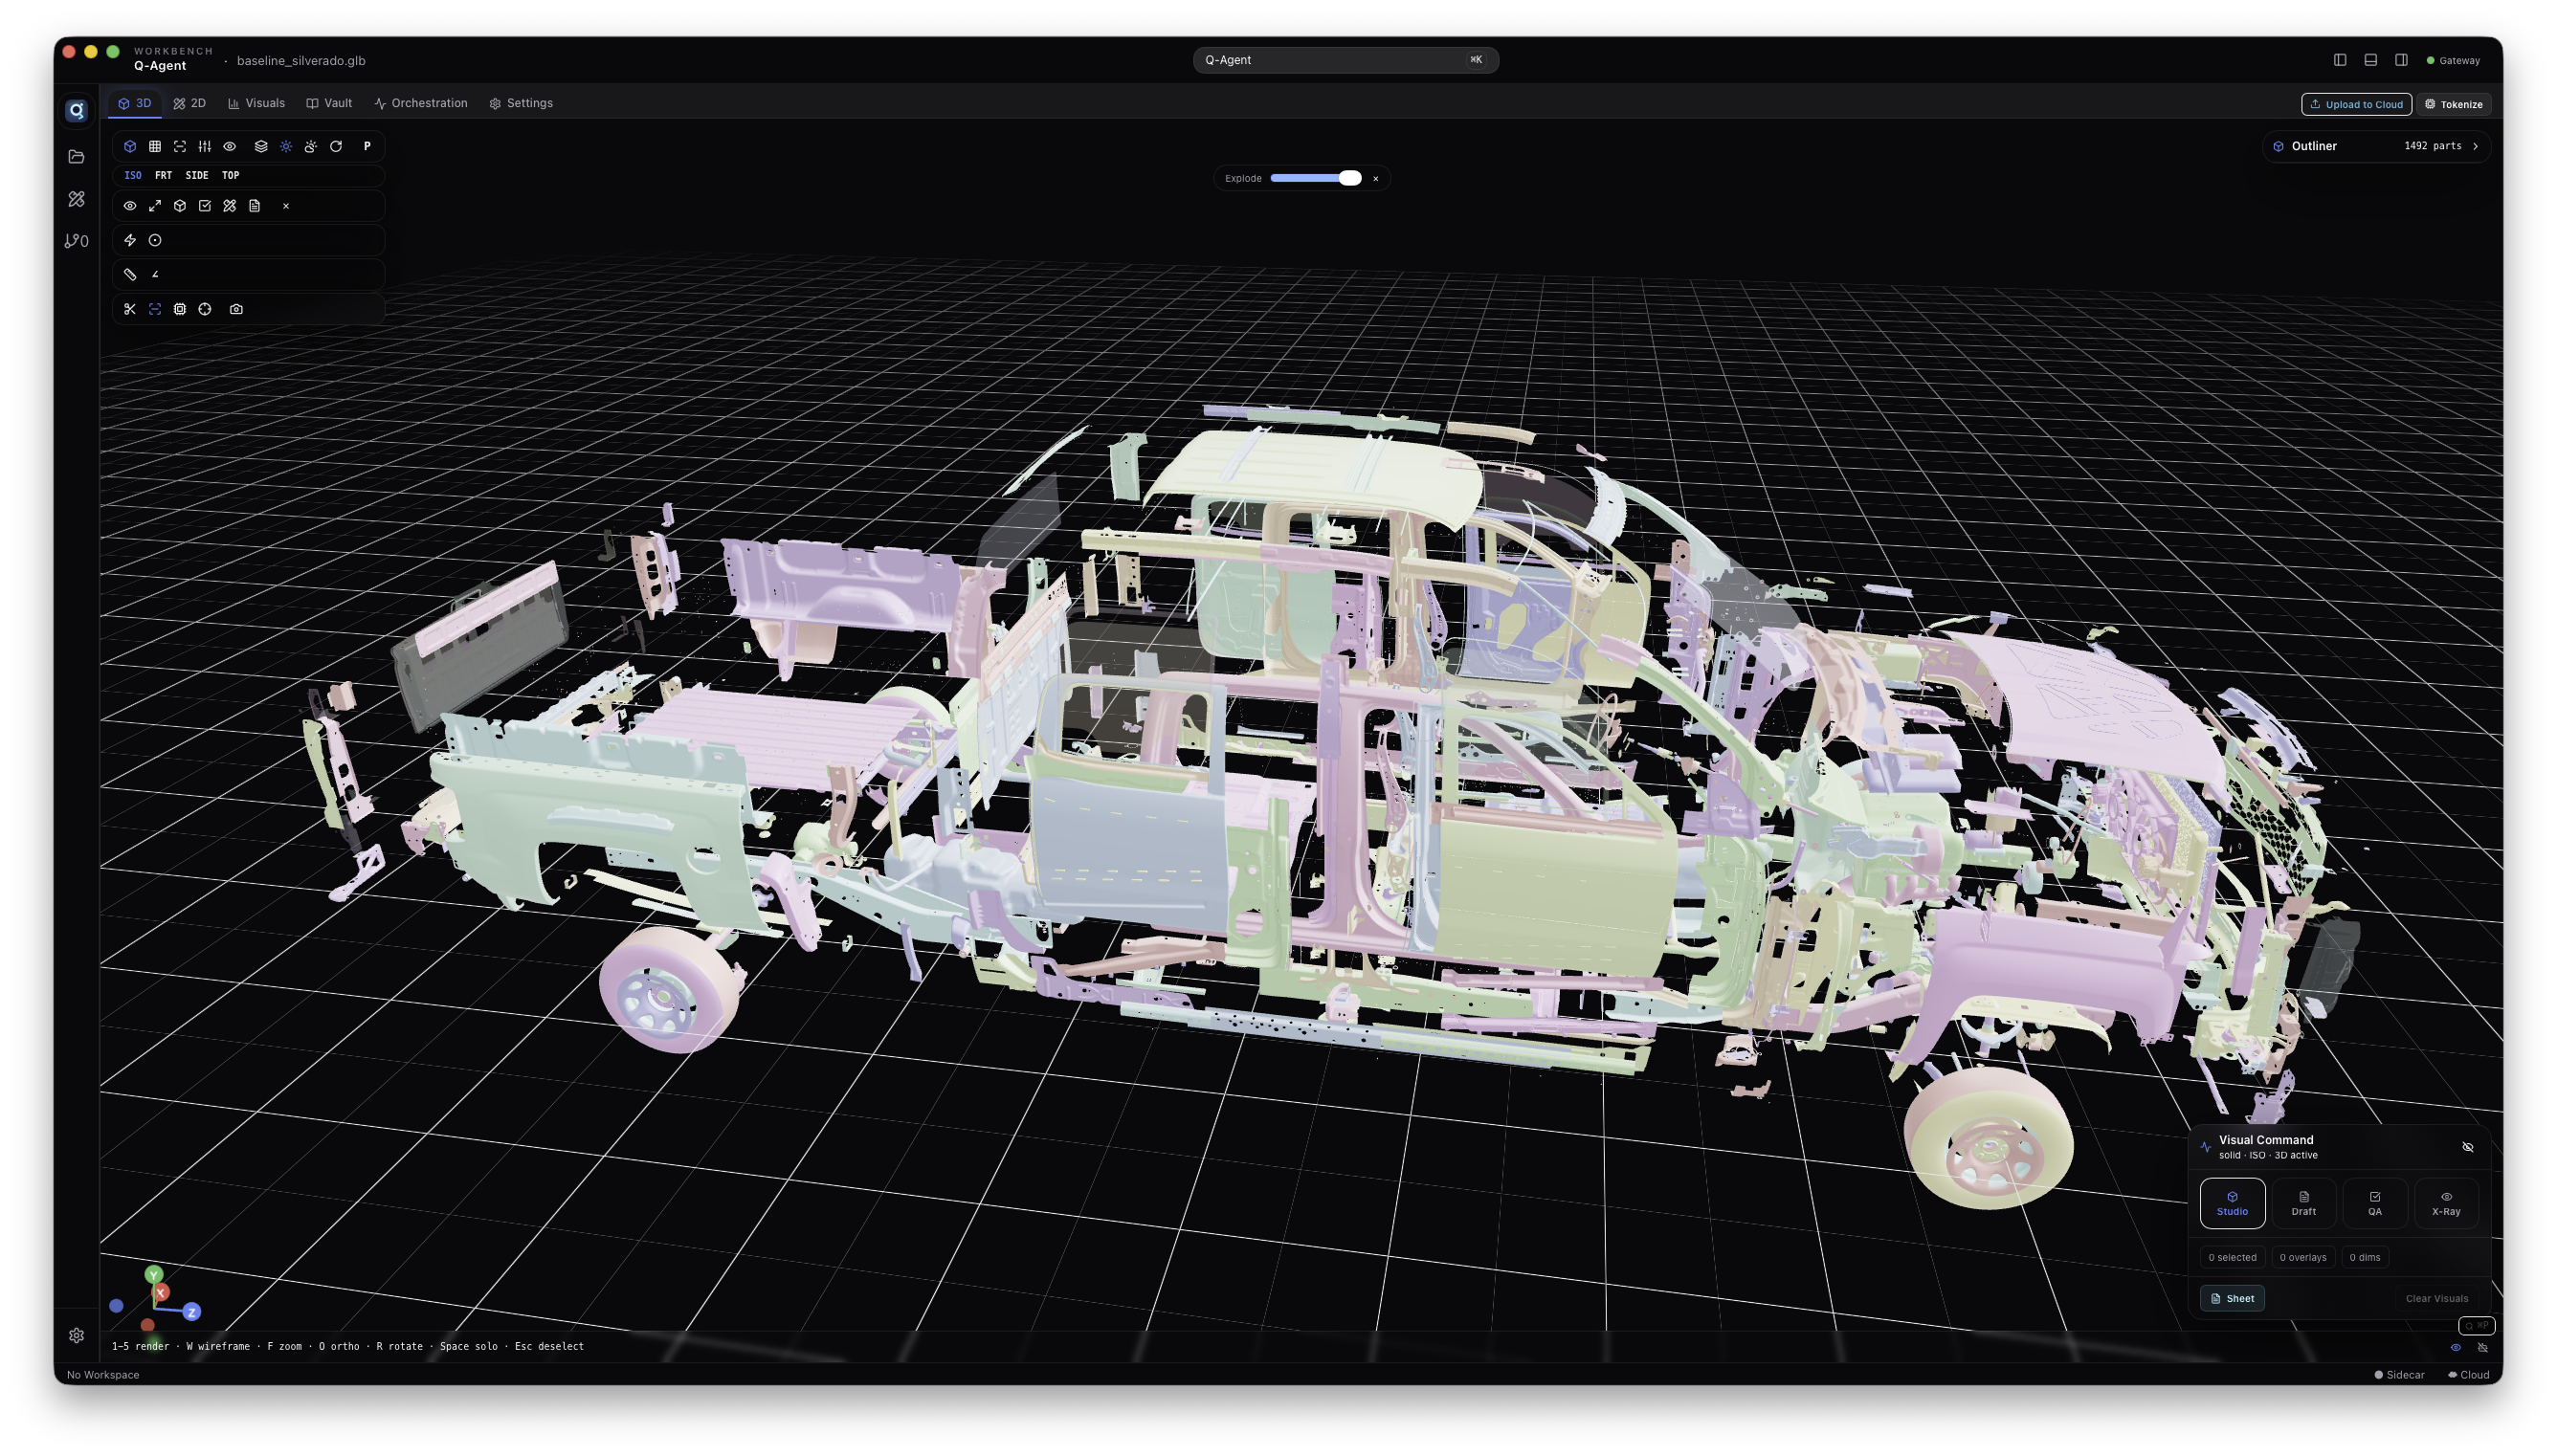The width and height of the screenshot is (2557, 1456).
Task: Hide the Visual Command panel via eye-off icon
Action: 2467,1147
